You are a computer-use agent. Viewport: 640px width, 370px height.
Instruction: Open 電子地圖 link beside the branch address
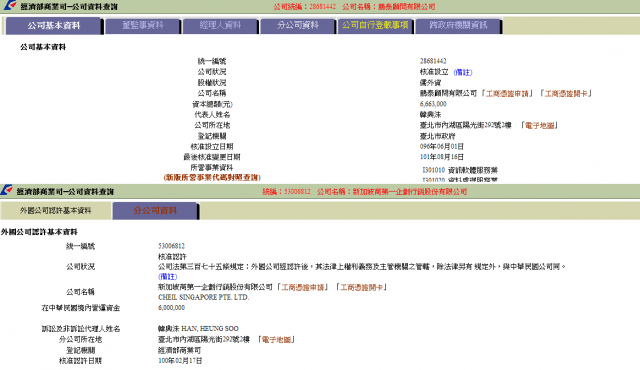[276, 340]
